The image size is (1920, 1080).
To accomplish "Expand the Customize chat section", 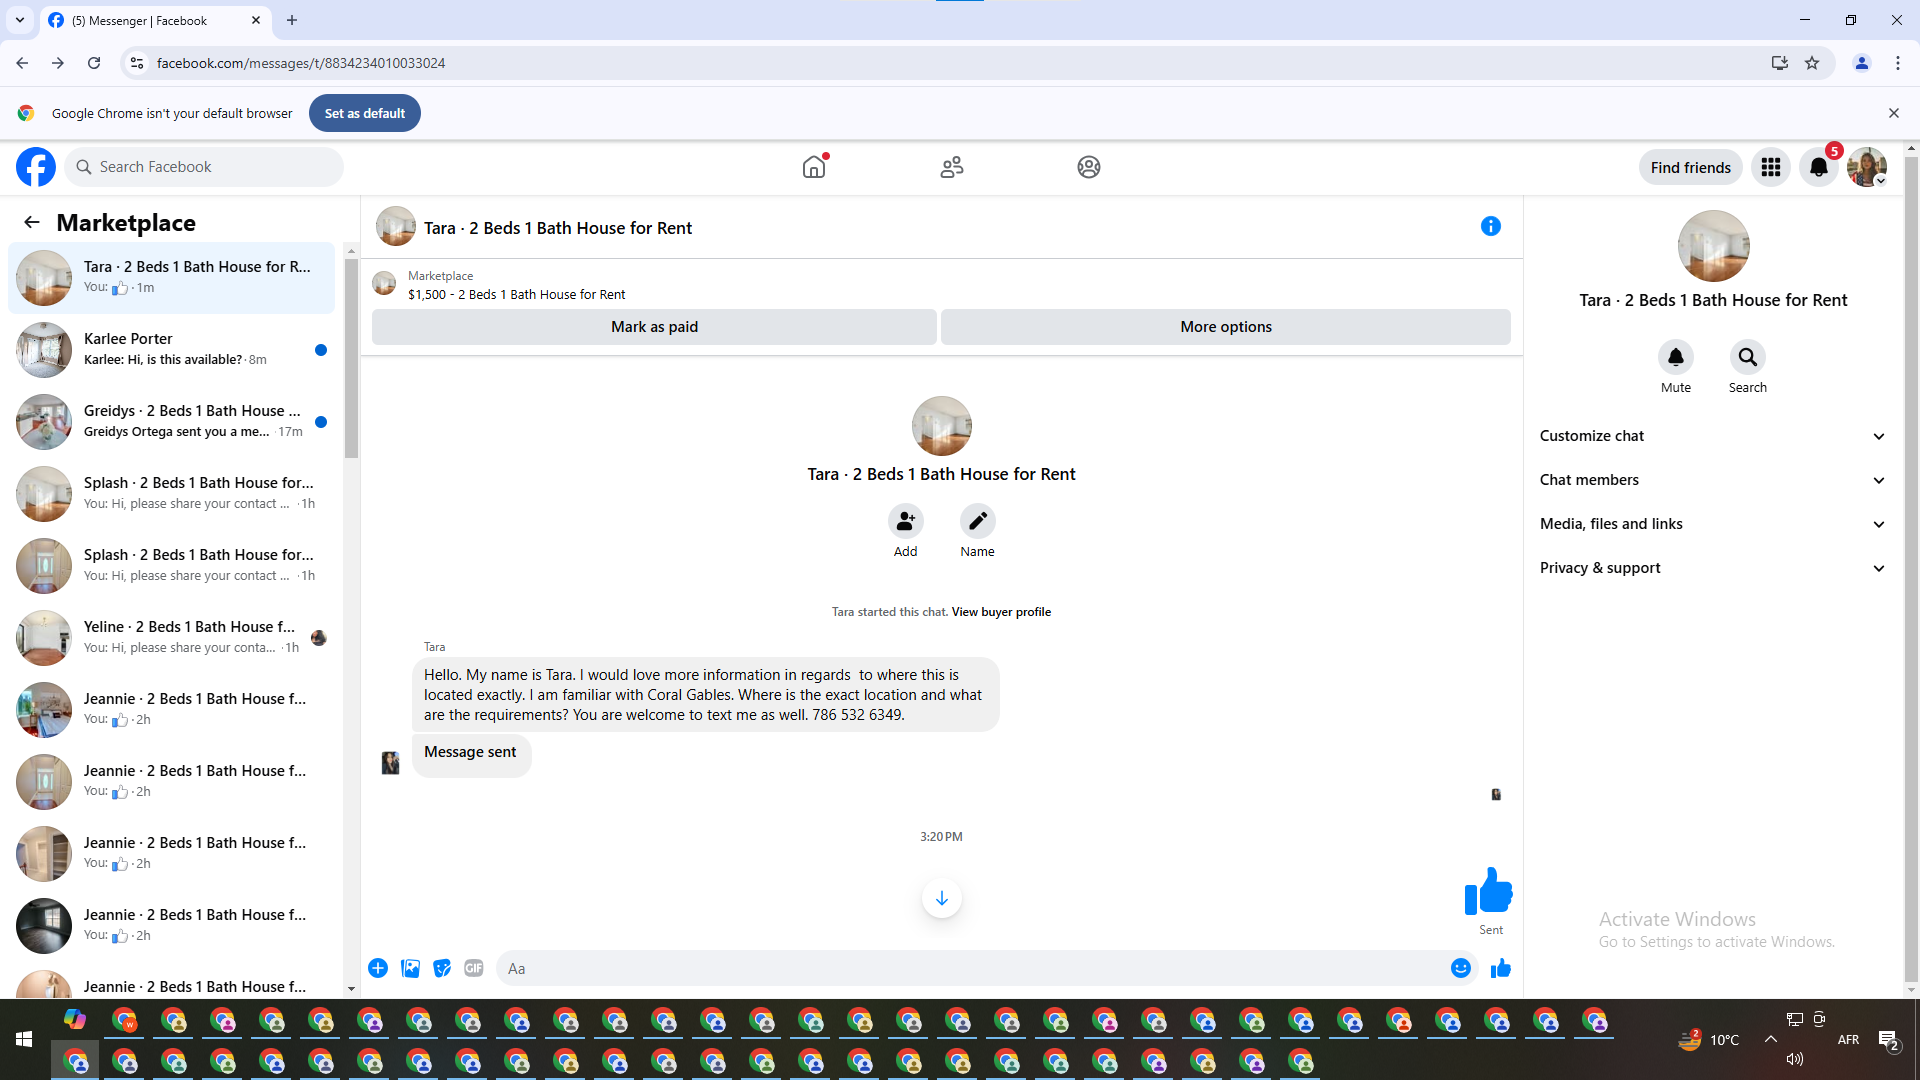I will tap(1713, 436).
